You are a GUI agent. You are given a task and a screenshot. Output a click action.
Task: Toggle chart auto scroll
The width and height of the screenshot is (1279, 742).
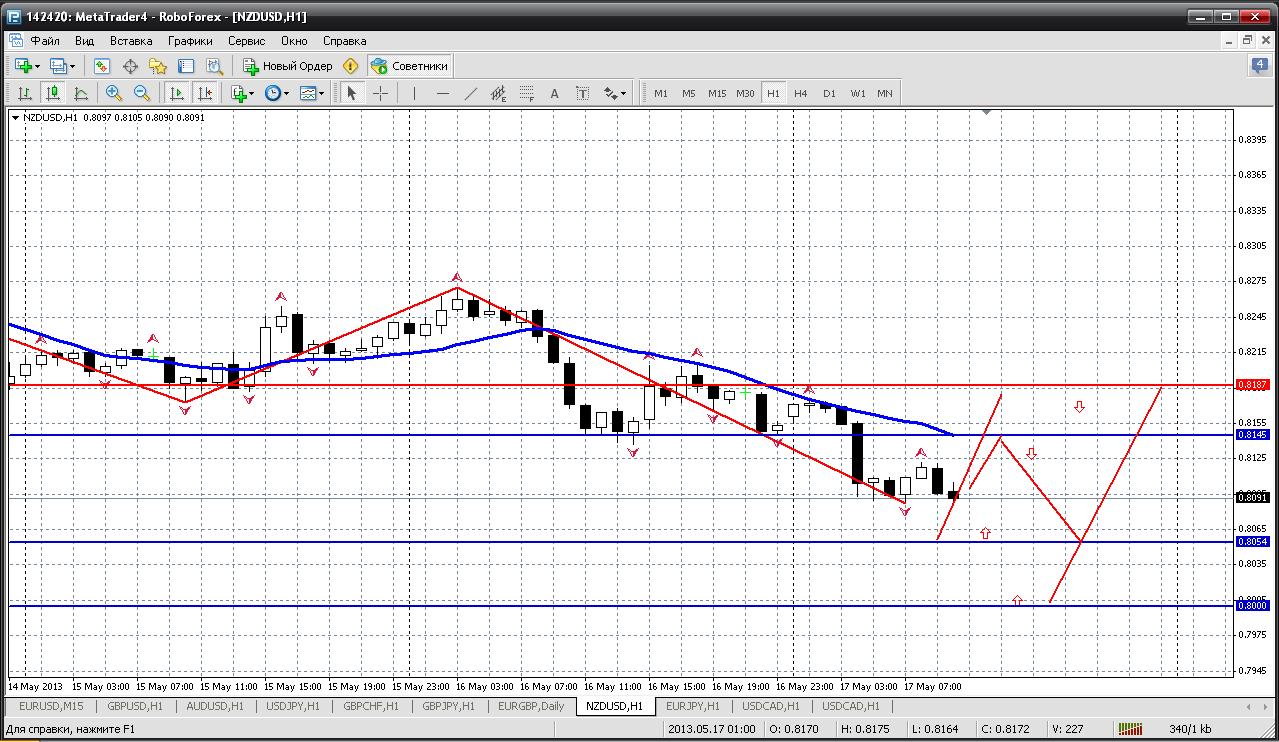[177, 93]
